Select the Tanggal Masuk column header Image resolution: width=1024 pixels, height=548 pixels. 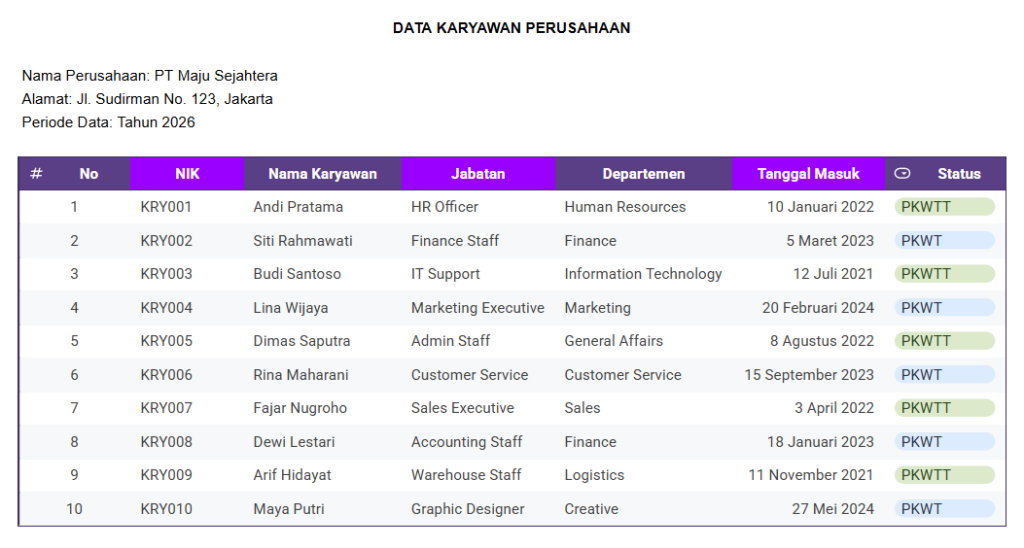(808, 174)
